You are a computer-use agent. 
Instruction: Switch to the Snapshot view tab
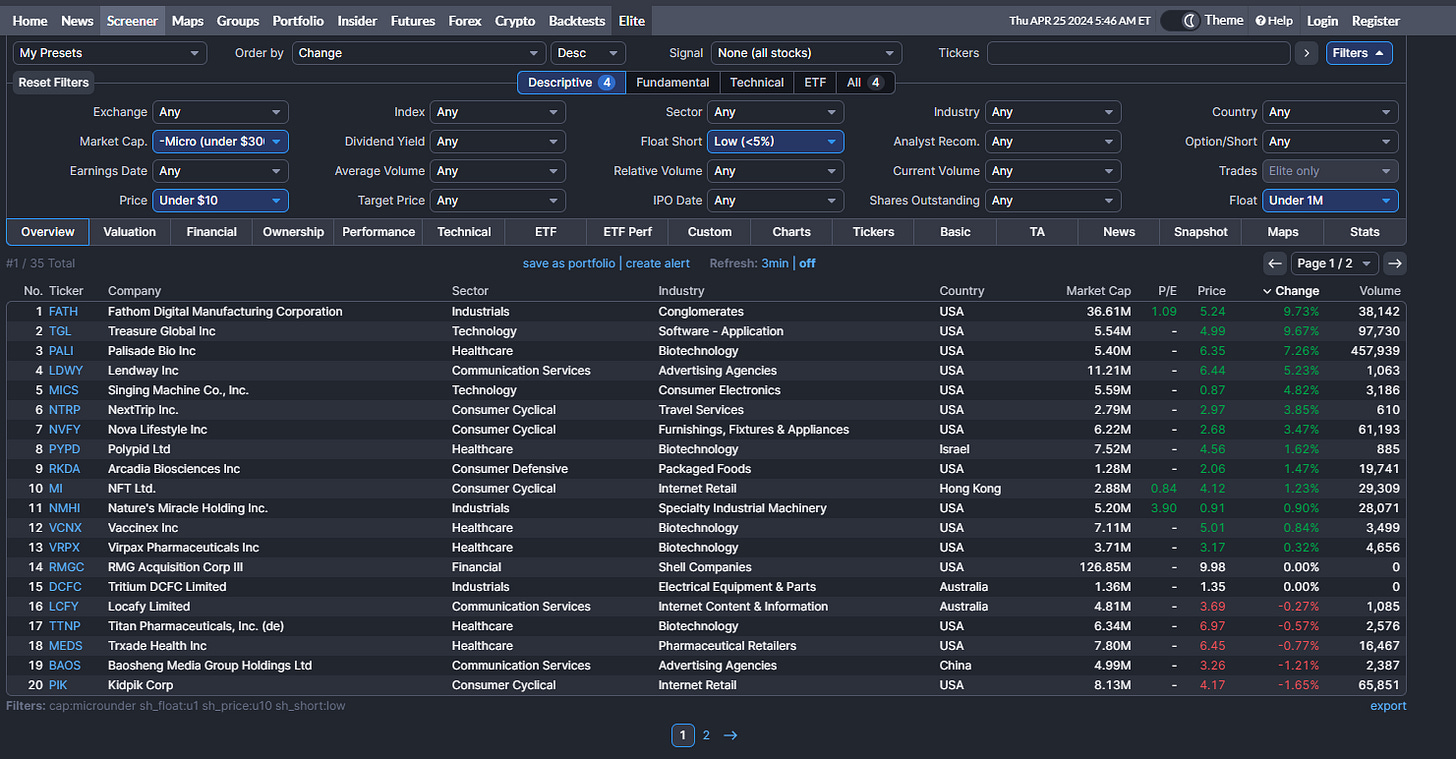(1200, 232)
